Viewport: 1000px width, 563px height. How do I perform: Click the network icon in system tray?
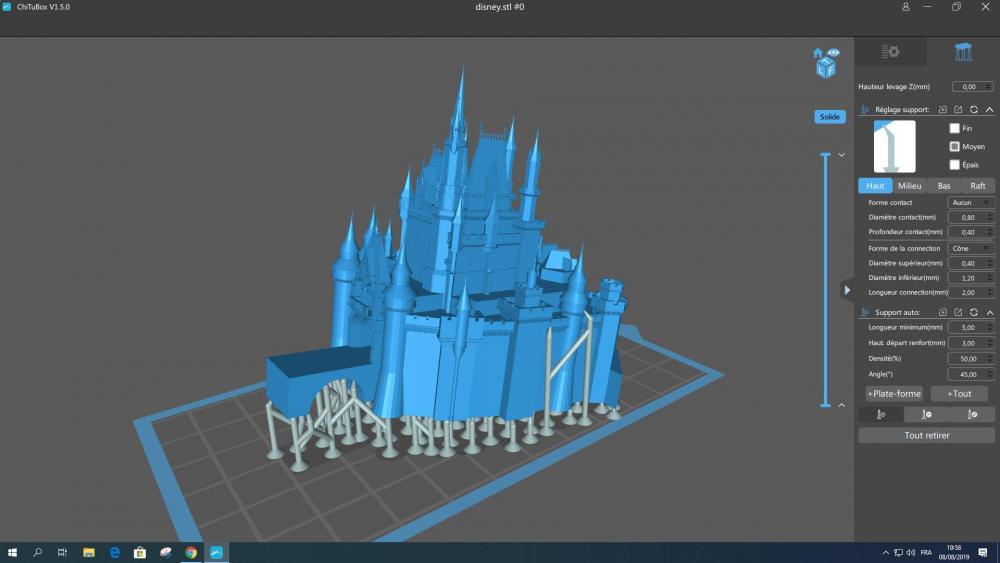[898, 553]
